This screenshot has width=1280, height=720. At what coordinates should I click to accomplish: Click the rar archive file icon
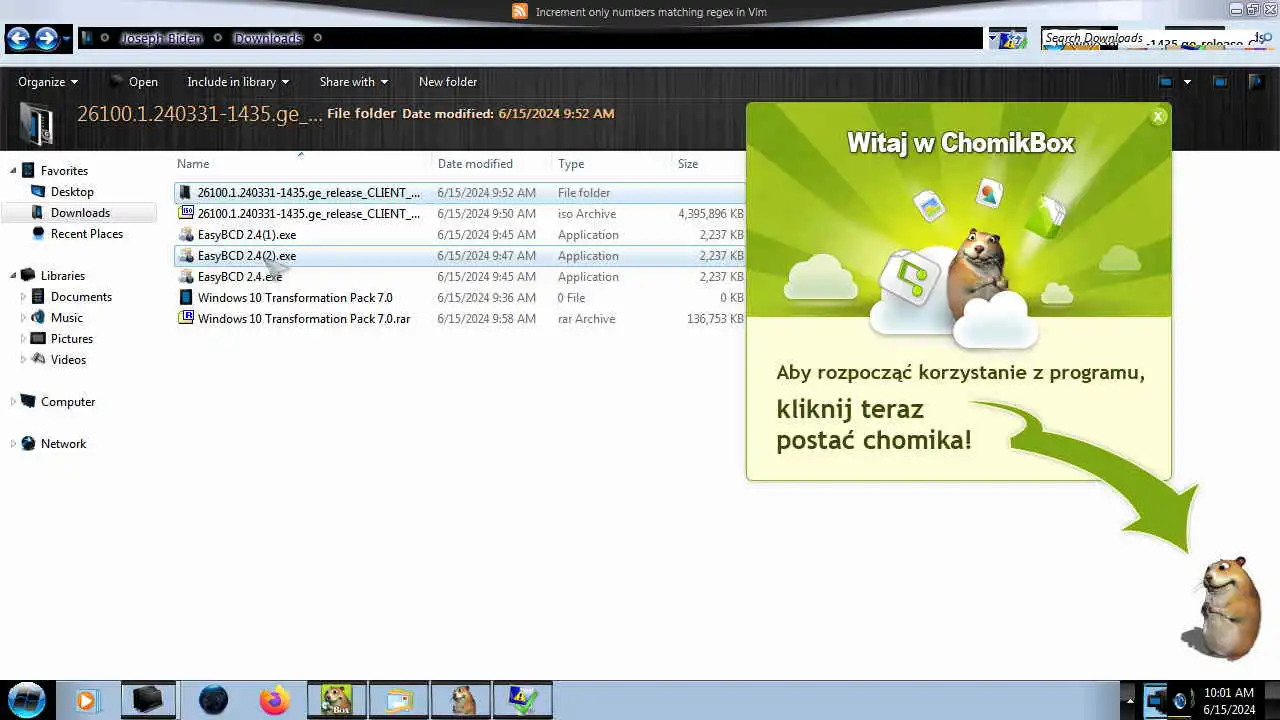point(185,318)
